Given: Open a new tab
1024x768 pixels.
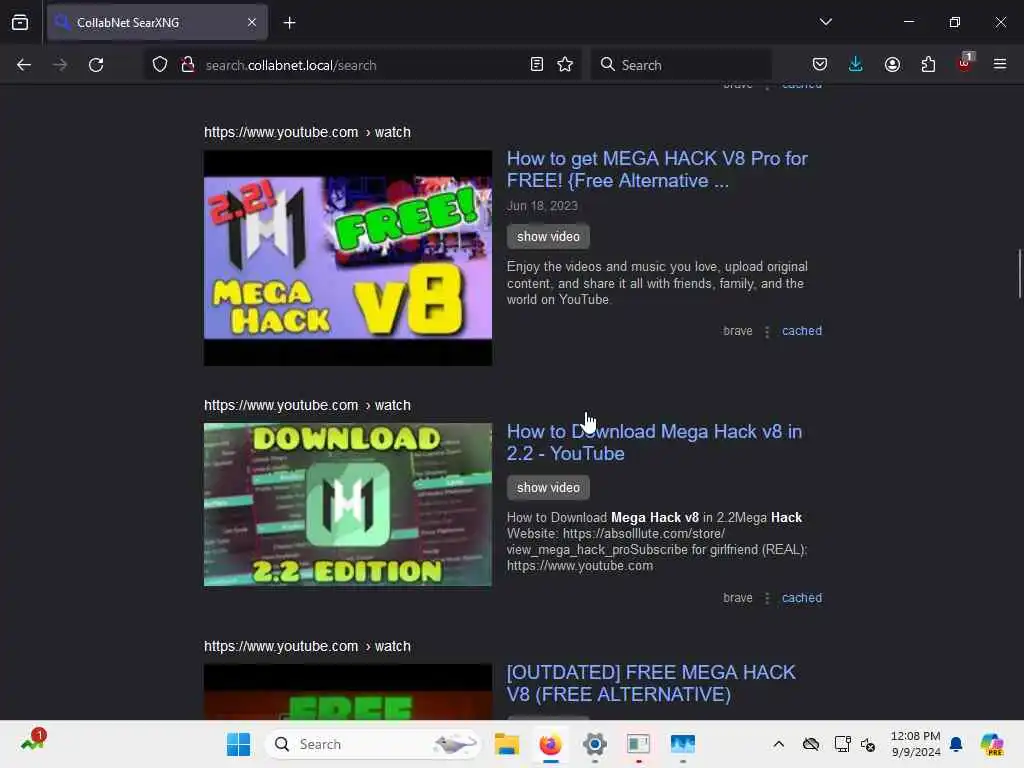Looking at the screenshot, I should click(289, 23).
